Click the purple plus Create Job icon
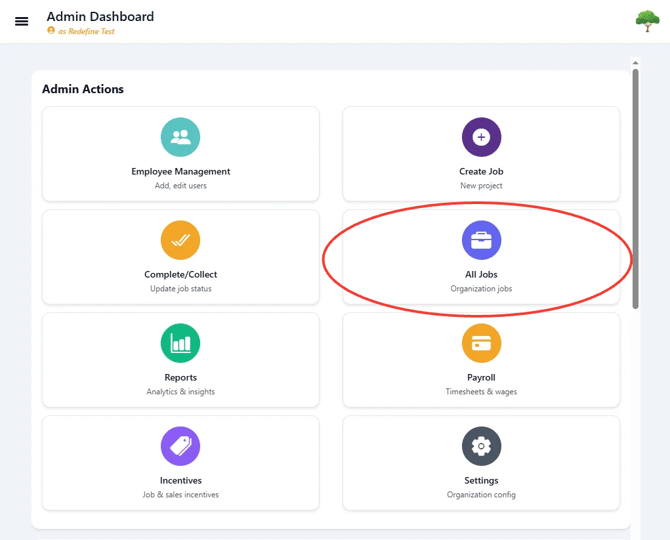The image size is (670, 540). [x=481, y=137]
